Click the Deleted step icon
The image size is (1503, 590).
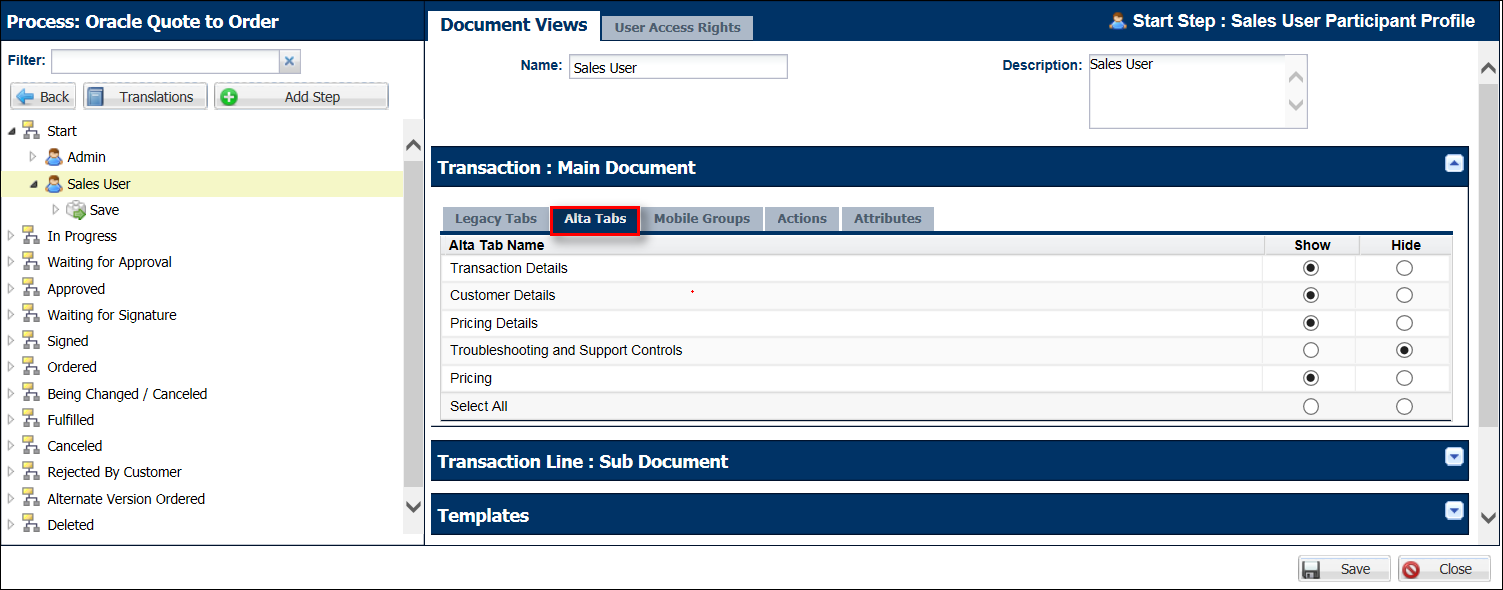[31, 525]
